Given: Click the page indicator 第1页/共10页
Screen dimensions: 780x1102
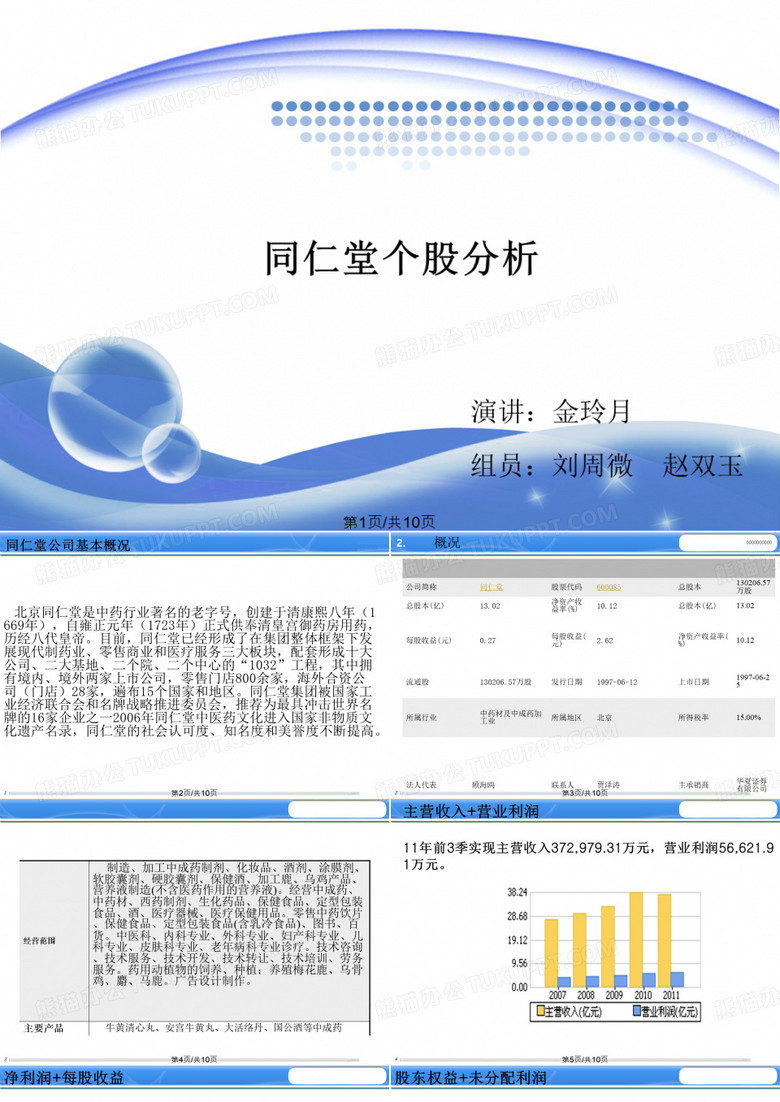Looking at the screenshot, I should click(x=389, y=521).
